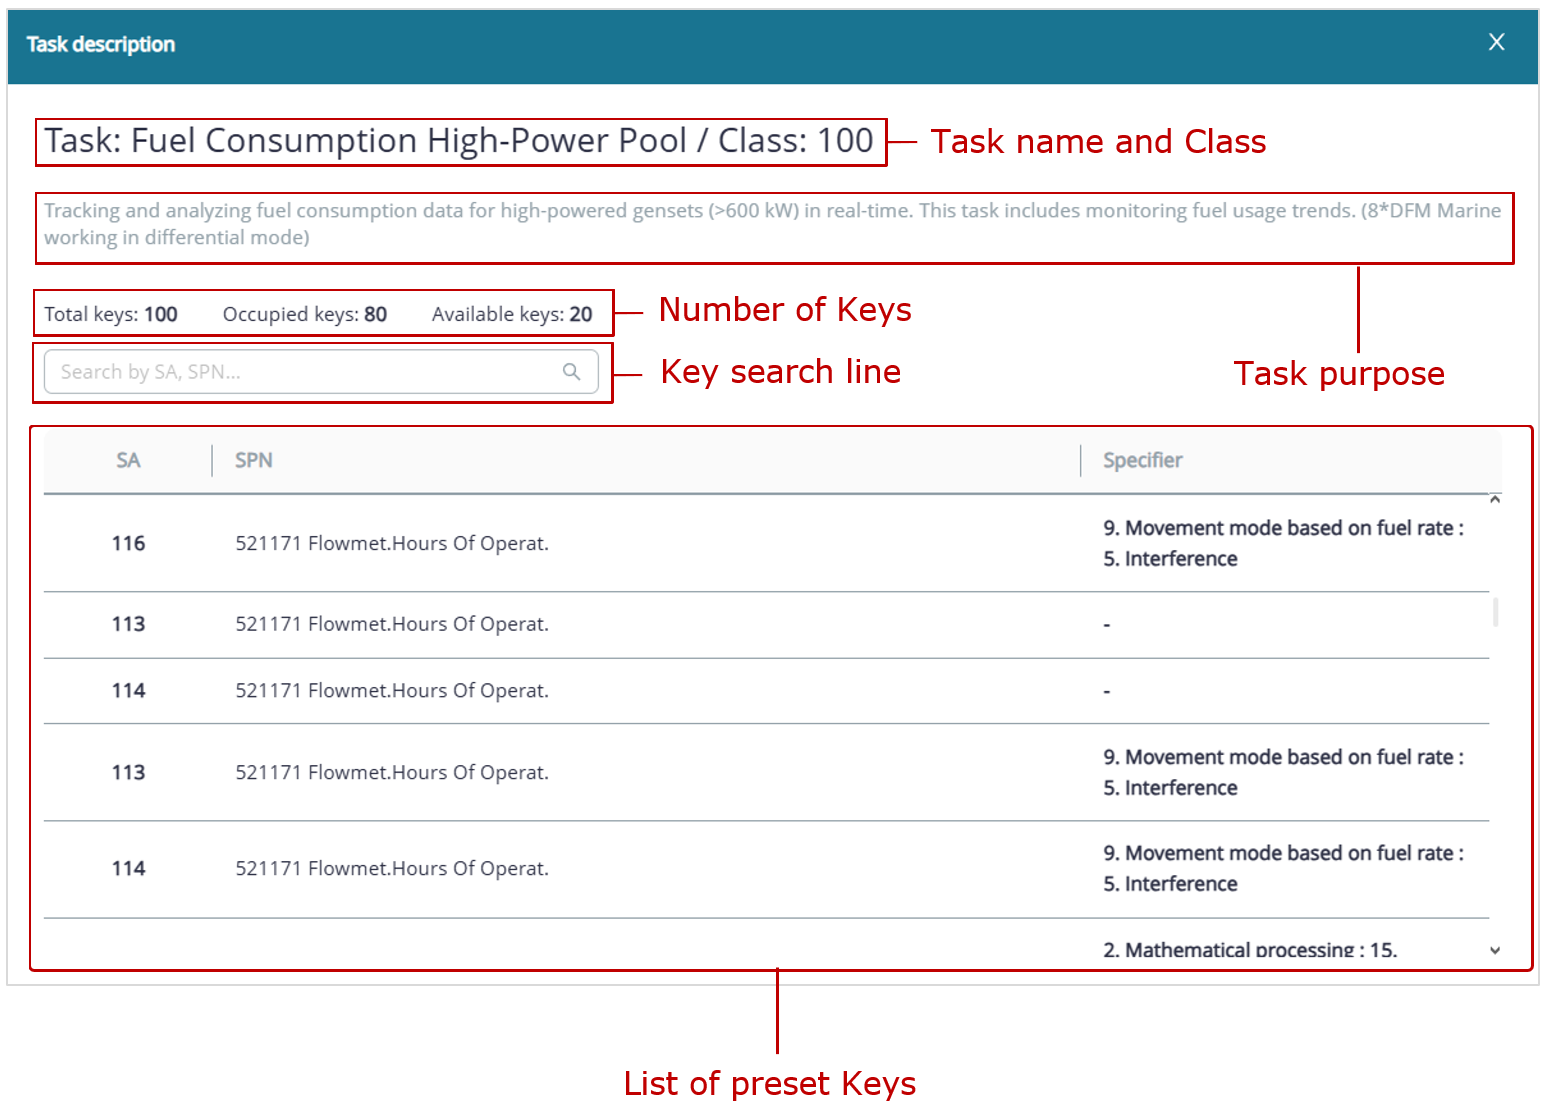This screenshot has height=1111, width=1547.
Task: Click the Fuel Consumption High-Power Pool task title
Action: tap(459, 141)
